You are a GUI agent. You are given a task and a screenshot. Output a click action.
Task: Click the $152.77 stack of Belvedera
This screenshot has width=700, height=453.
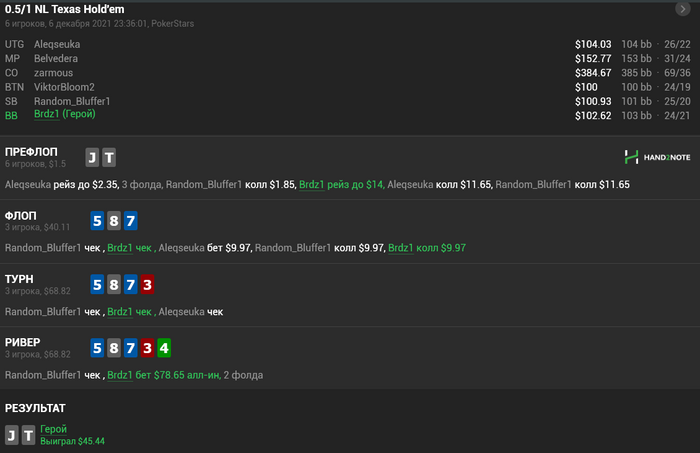(x=593, y=59)
